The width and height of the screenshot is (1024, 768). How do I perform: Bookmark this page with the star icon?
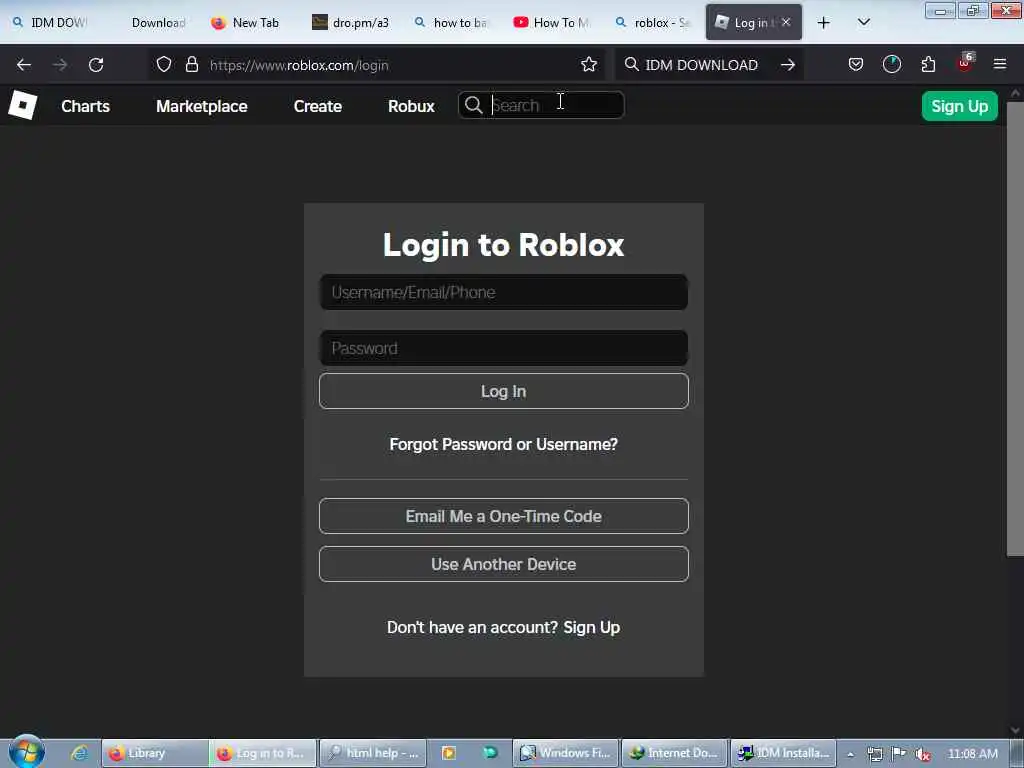click(589, 64)
